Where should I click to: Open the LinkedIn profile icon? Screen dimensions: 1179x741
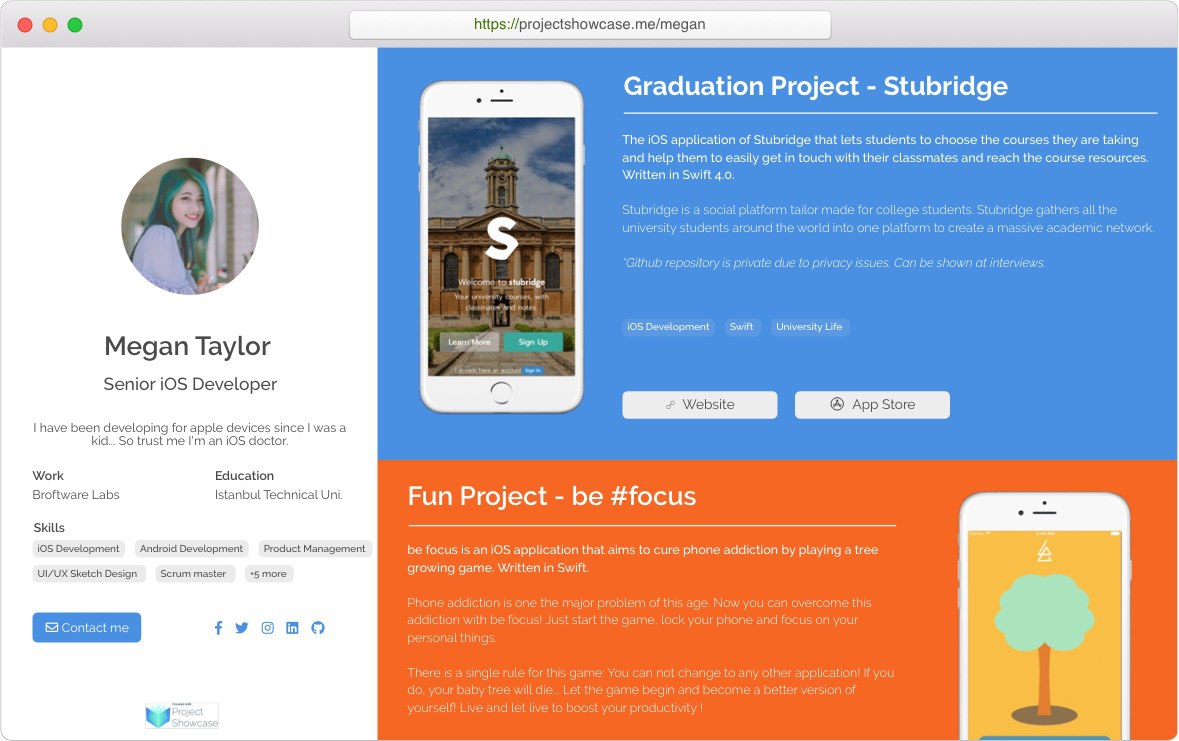[x=292, y=627]
